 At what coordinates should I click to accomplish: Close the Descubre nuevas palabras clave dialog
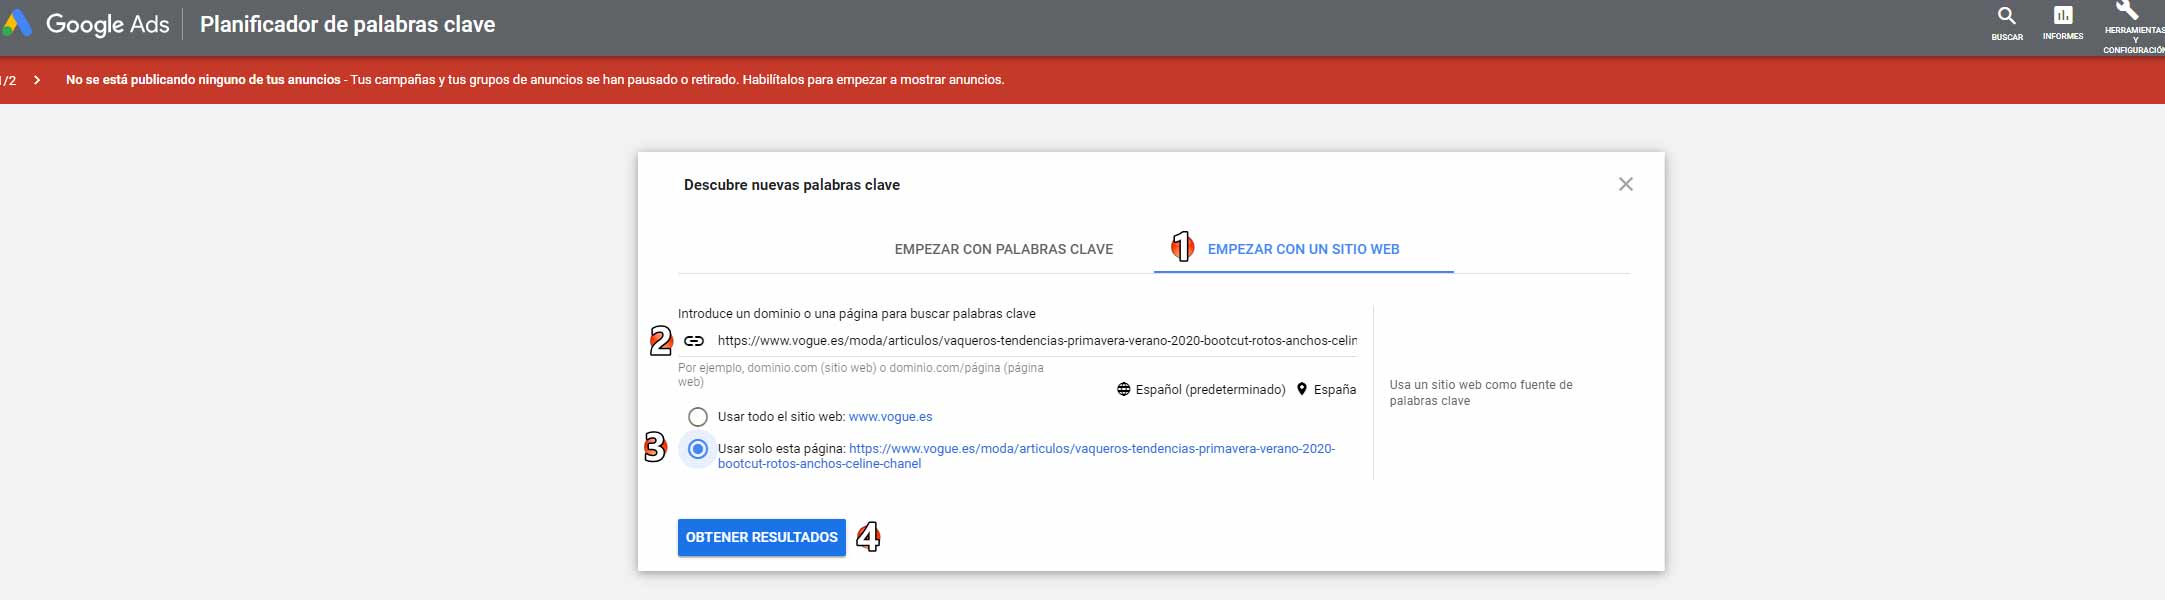click(1625, 184)
